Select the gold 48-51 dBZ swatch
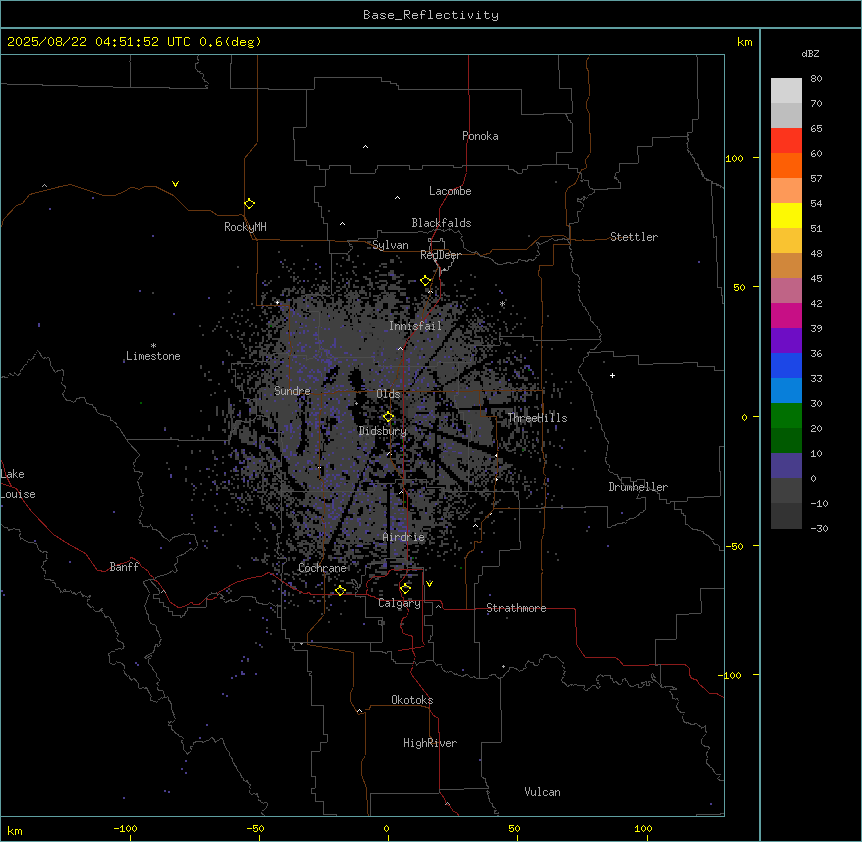Image resolution: width=862 pixels, height=842 pixels. [x=786, y=241]
